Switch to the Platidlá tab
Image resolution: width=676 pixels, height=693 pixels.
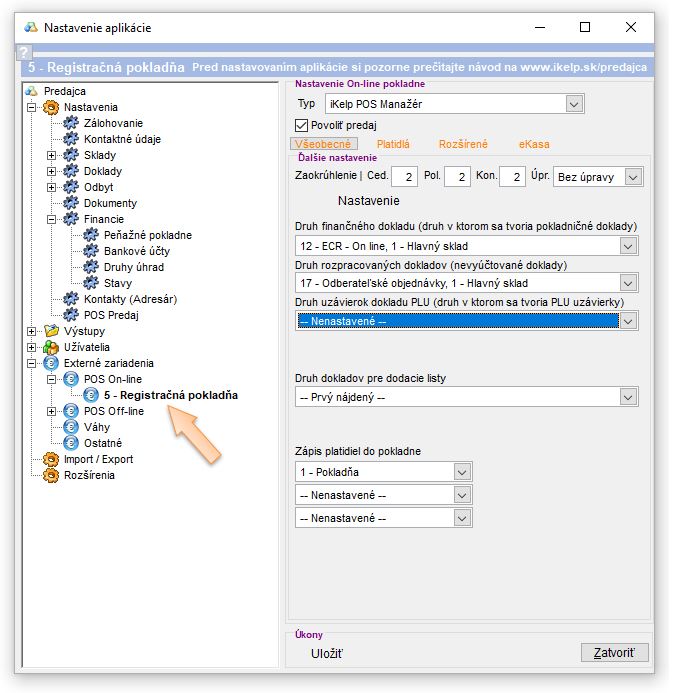393,145
